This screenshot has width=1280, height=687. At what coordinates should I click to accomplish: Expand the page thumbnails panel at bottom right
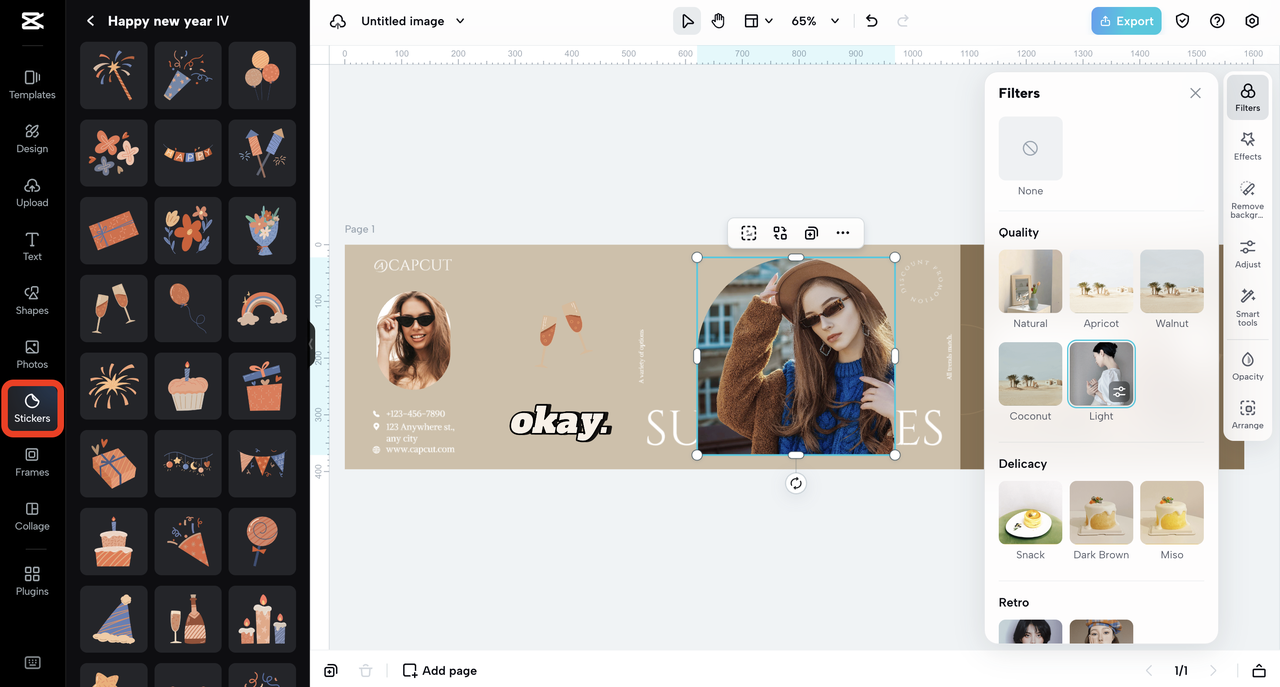click(x=1259, y=670)
